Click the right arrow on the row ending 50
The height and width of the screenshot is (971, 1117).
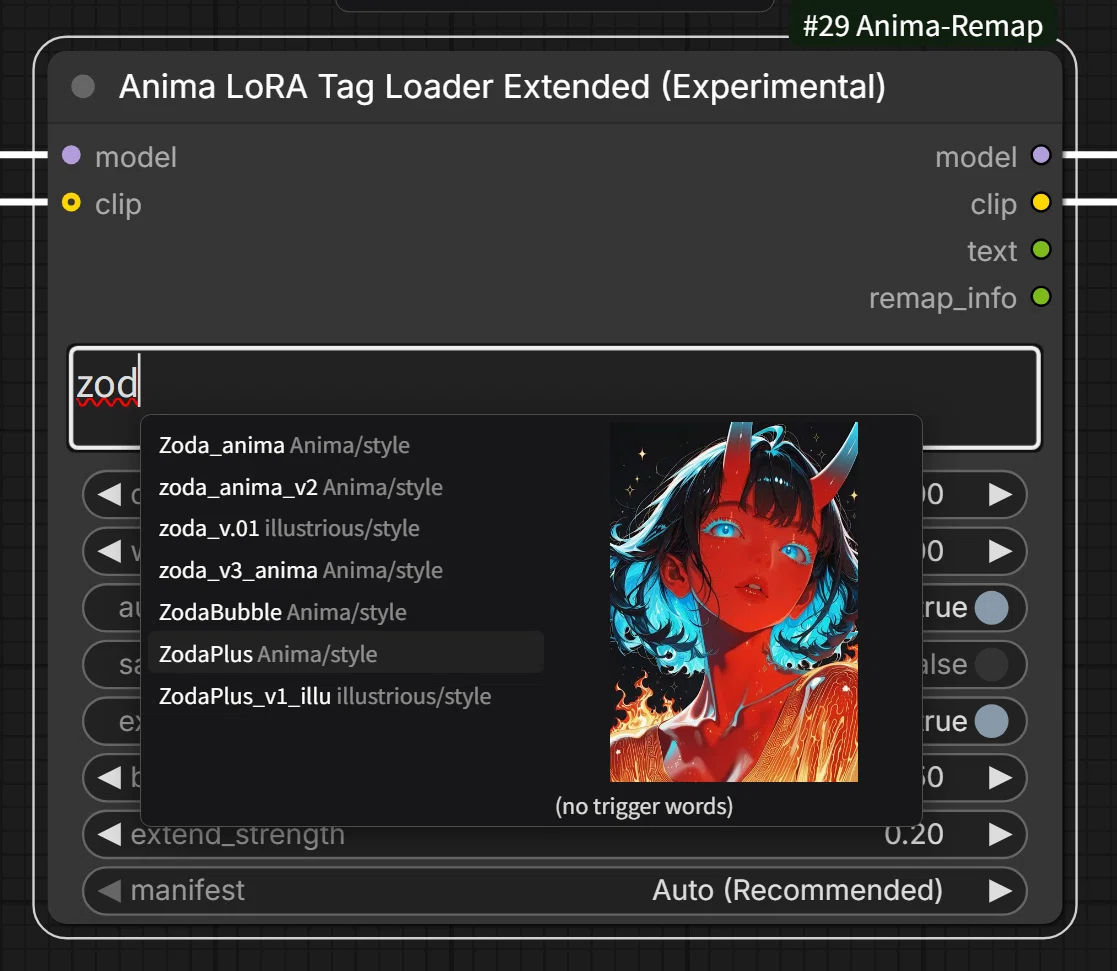coord(1000,777)
